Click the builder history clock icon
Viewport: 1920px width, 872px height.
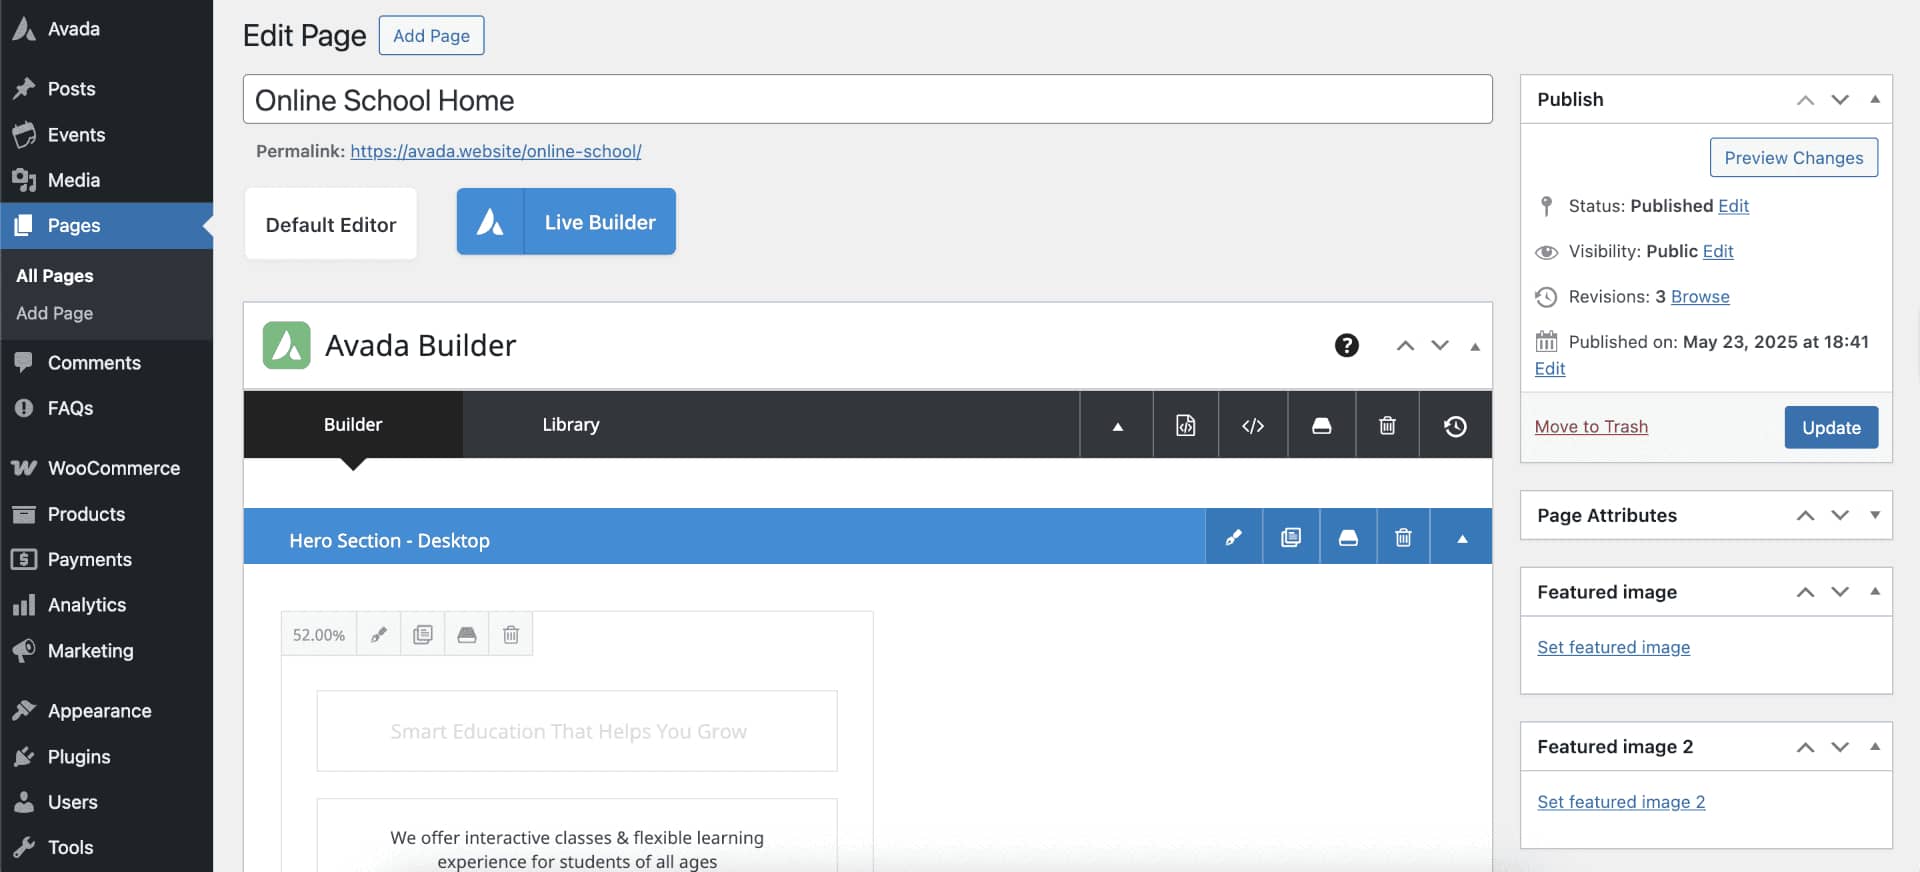point(1455,426)
